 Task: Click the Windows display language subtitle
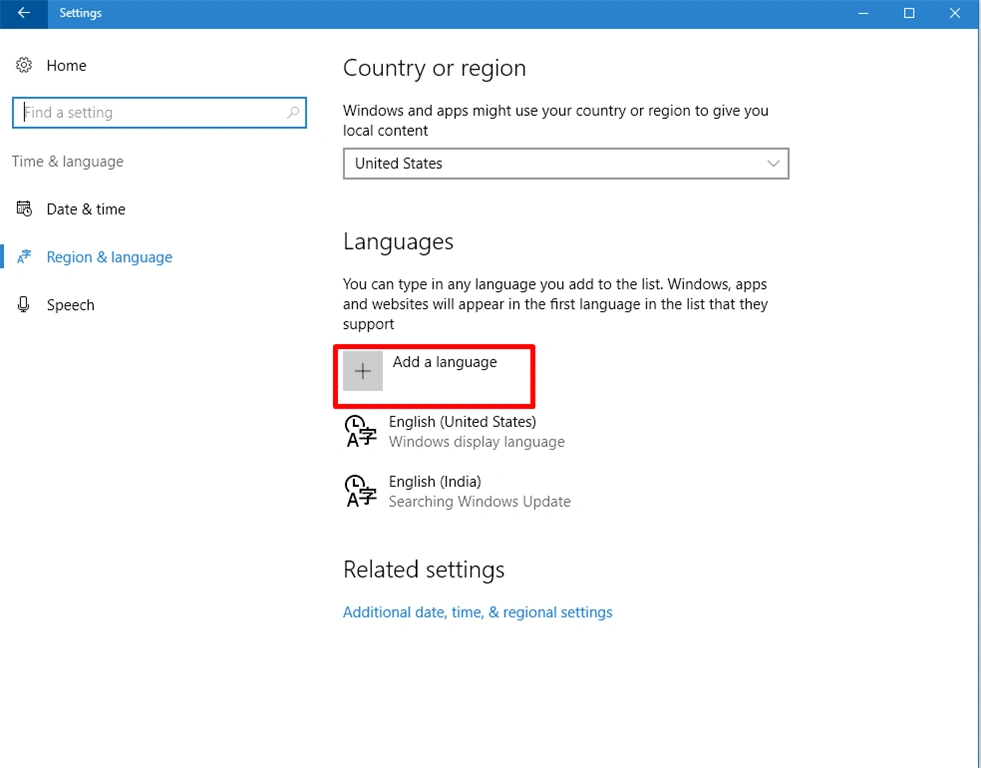(477, 442)
